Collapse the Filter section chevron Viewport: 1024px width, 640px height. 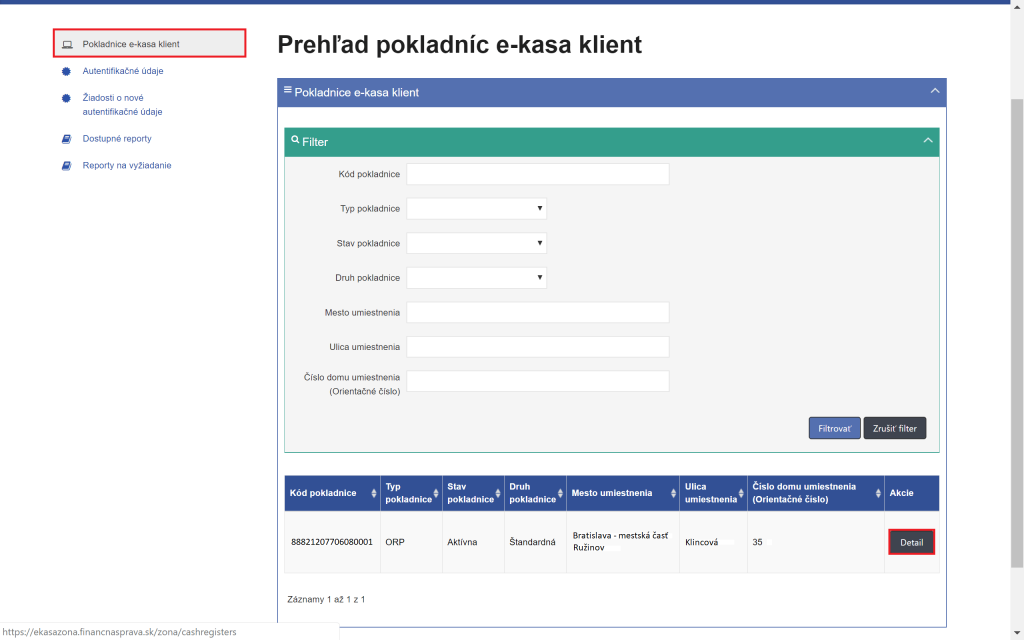pos(927,140)
